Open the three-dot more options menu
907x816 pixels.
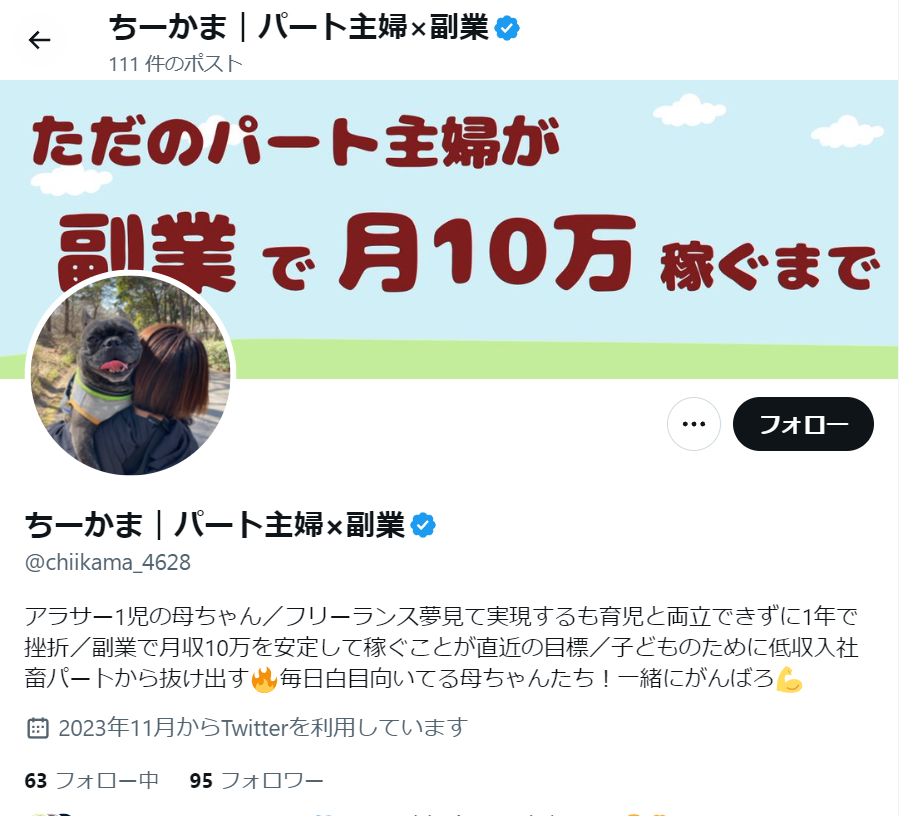[x=694, y=424]
